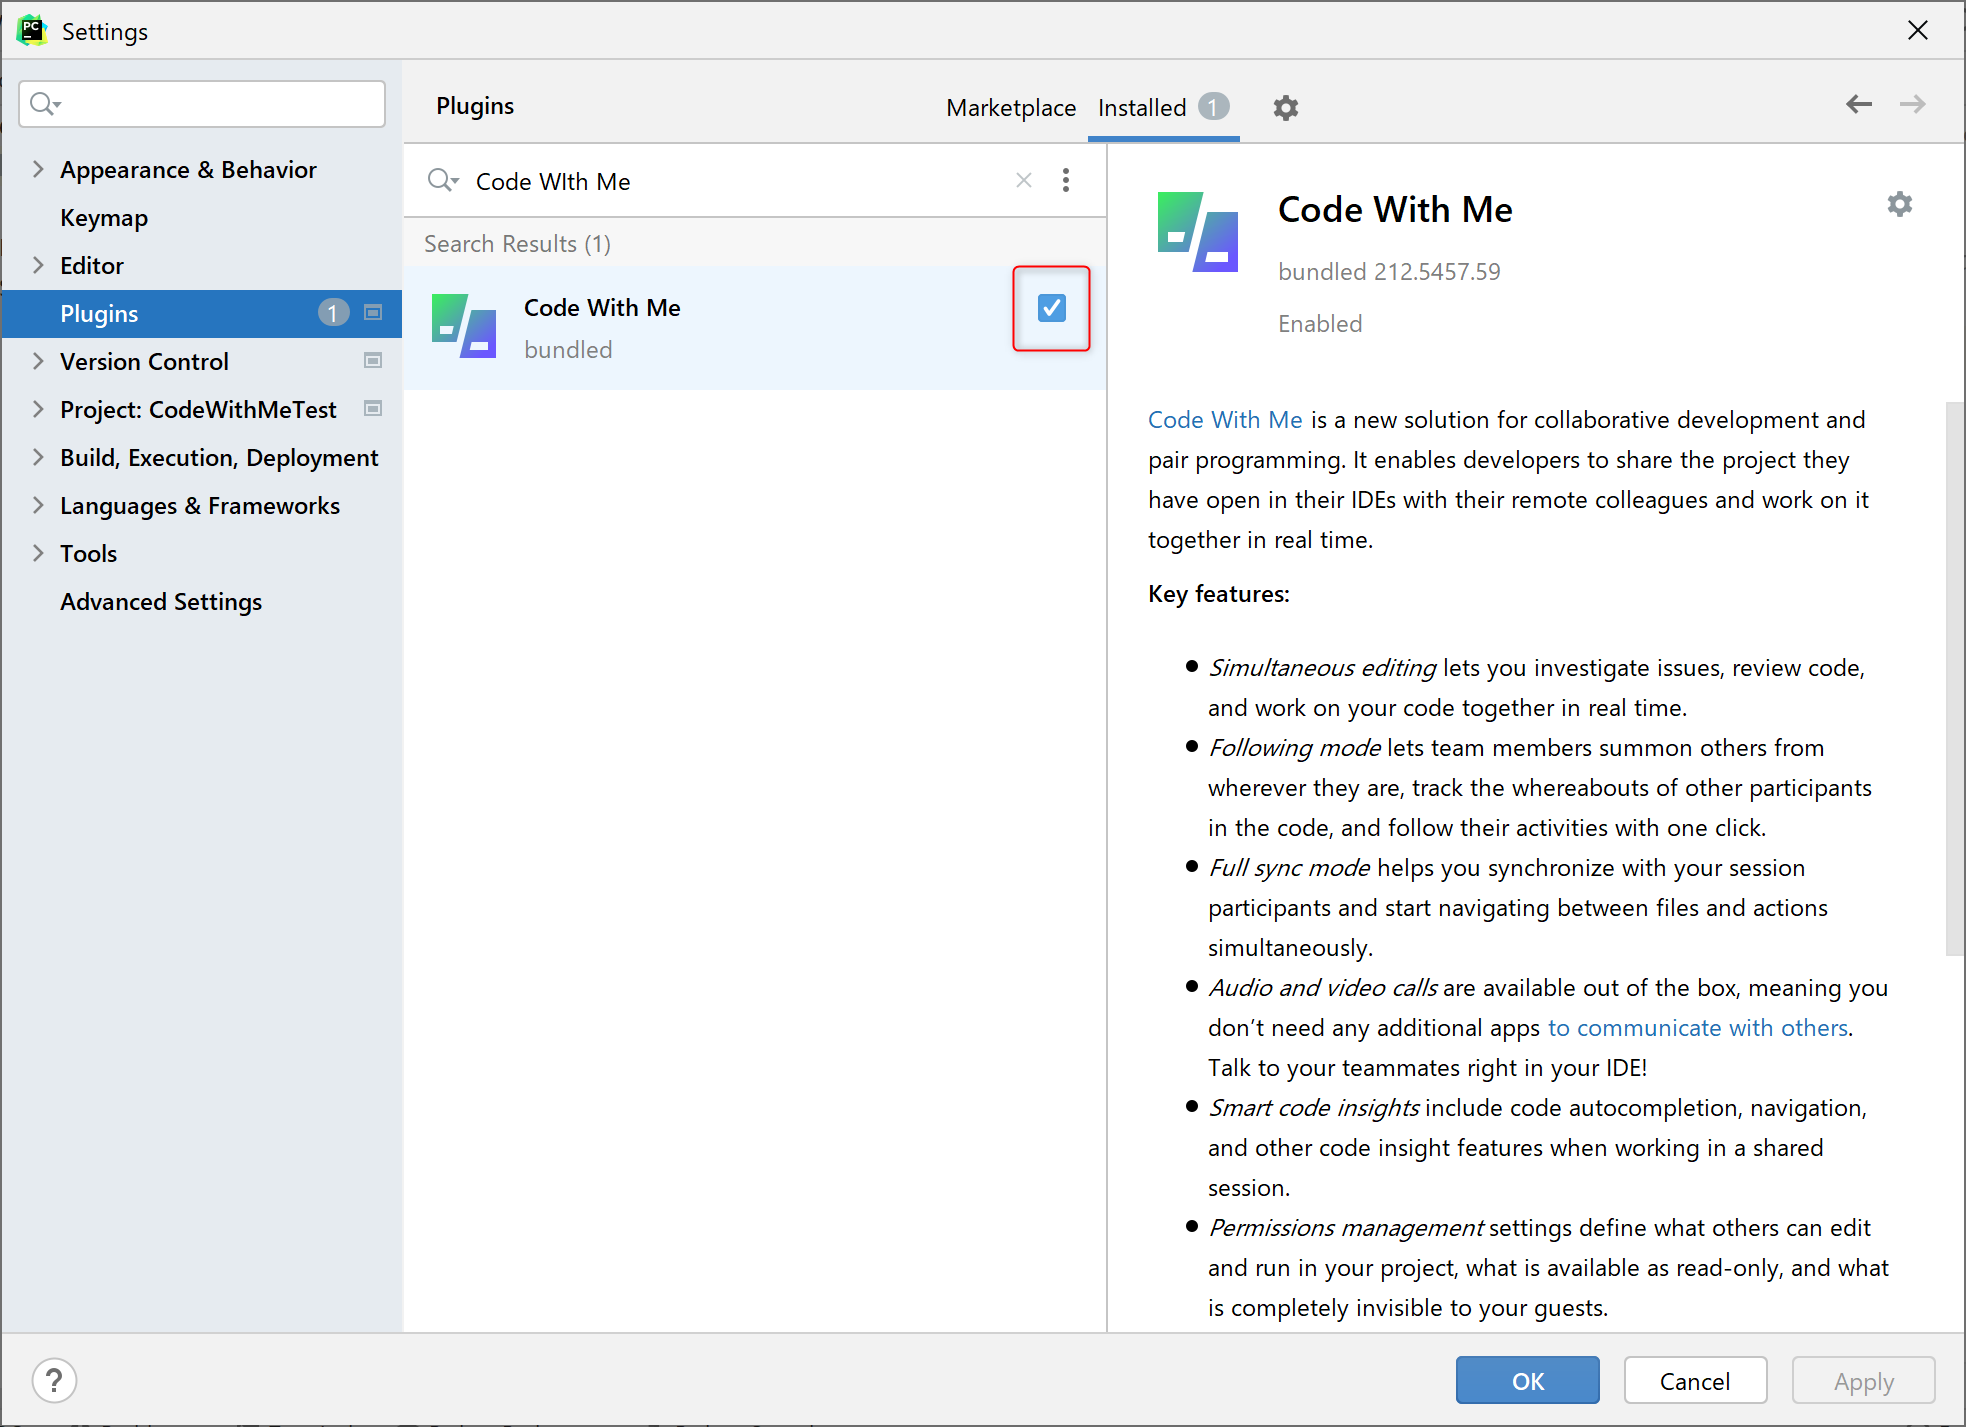
Task: Click the 'Plugins' page heading
Action: [x=475, y=106]
